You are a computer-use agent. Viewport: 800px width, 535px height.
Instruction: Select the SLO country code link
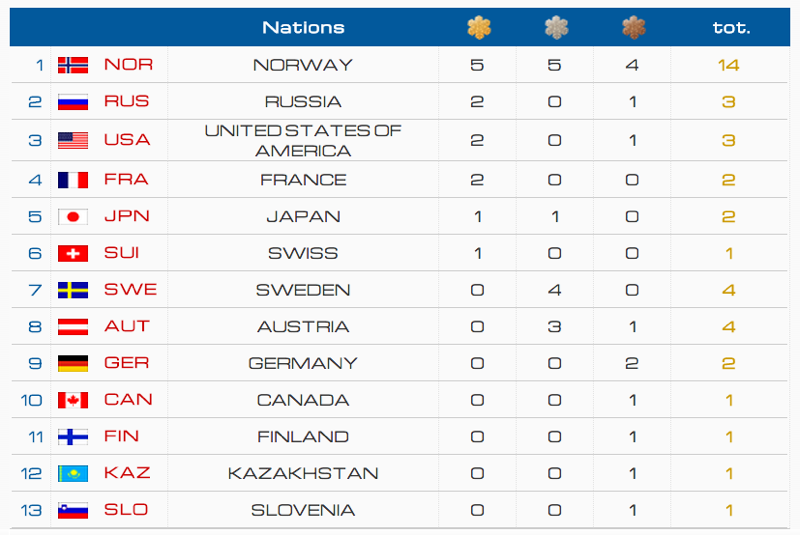tap(126, 510)
